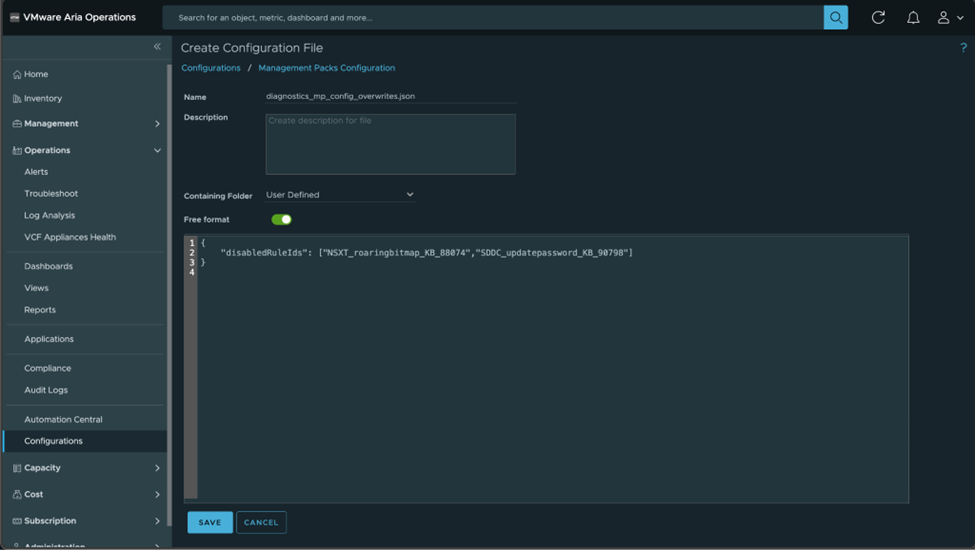Expand the Capacity menu section

157,468
